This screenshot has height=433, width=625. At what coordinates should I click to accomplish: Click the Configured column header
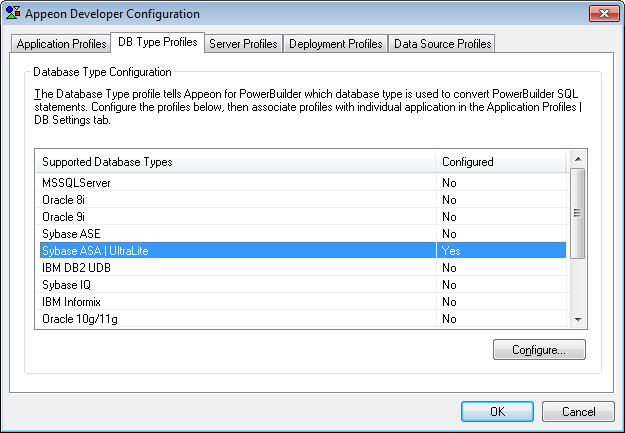point(501,162)
